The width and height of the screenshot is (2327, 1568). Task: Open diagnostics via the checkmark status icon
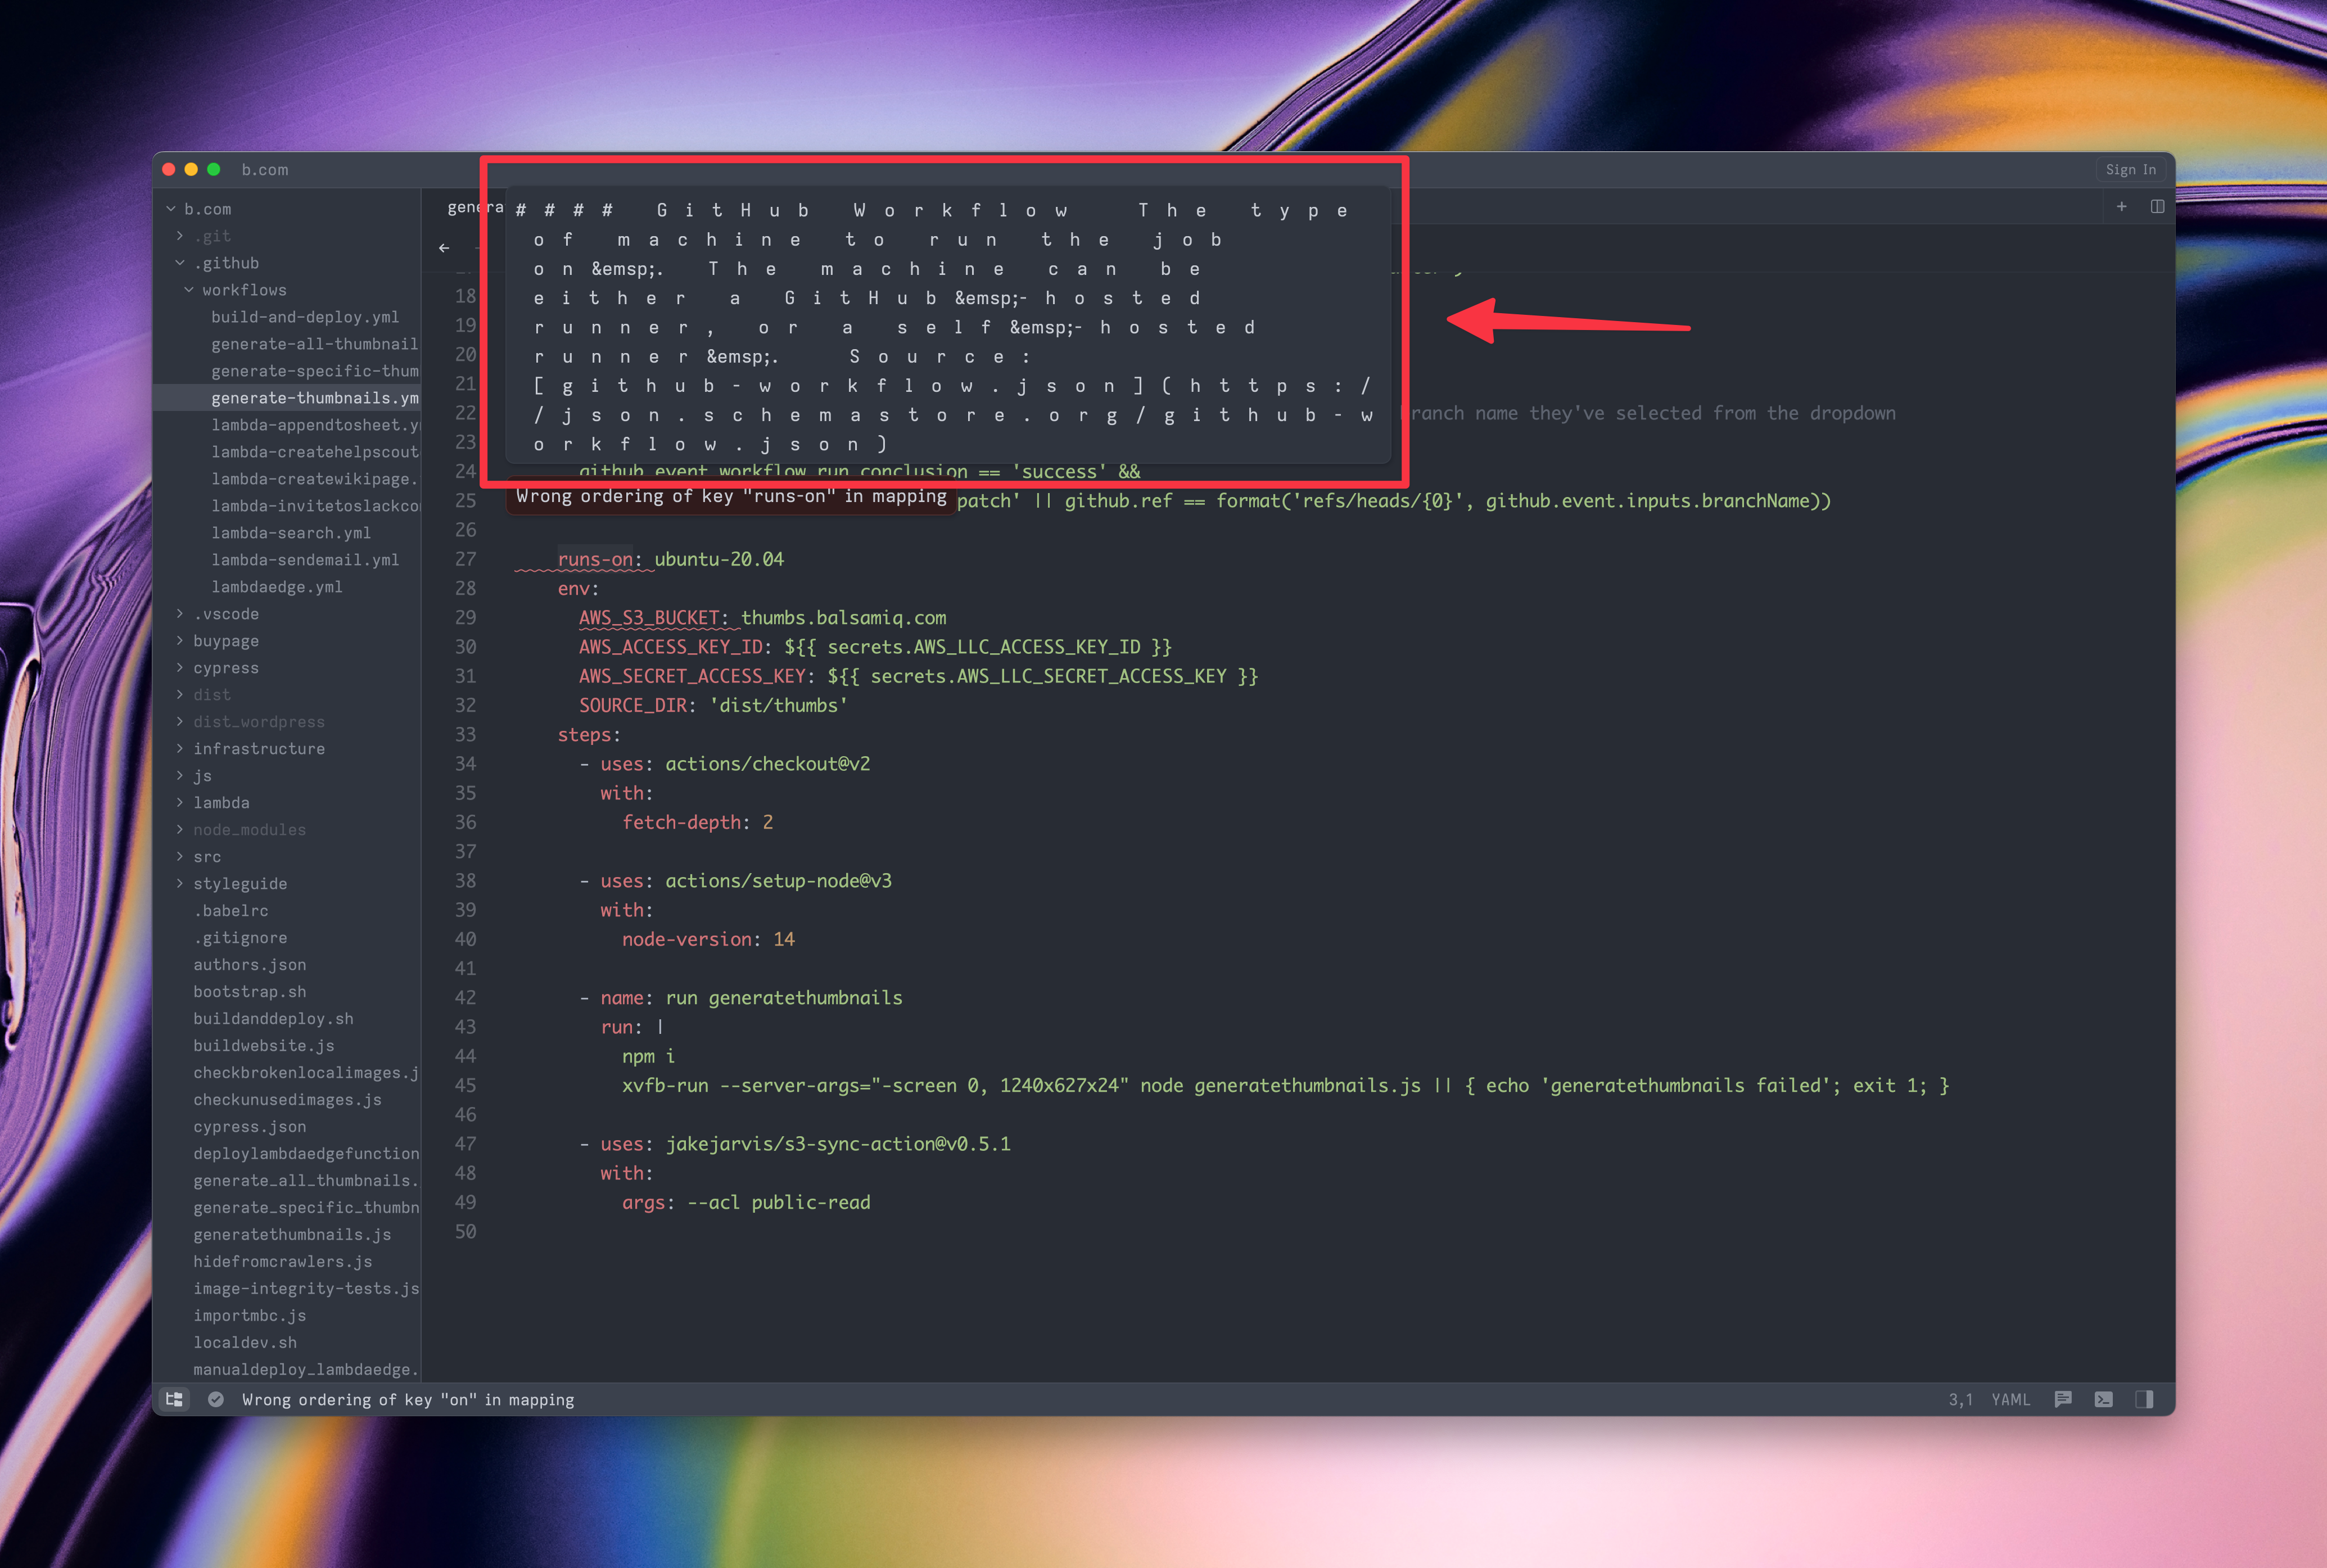pos(215,1399)
